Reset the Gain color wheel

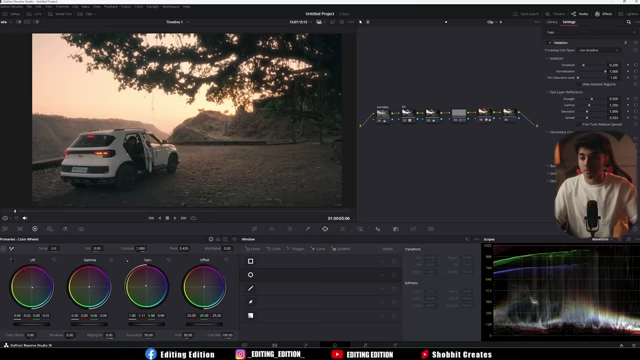point(169,260)
